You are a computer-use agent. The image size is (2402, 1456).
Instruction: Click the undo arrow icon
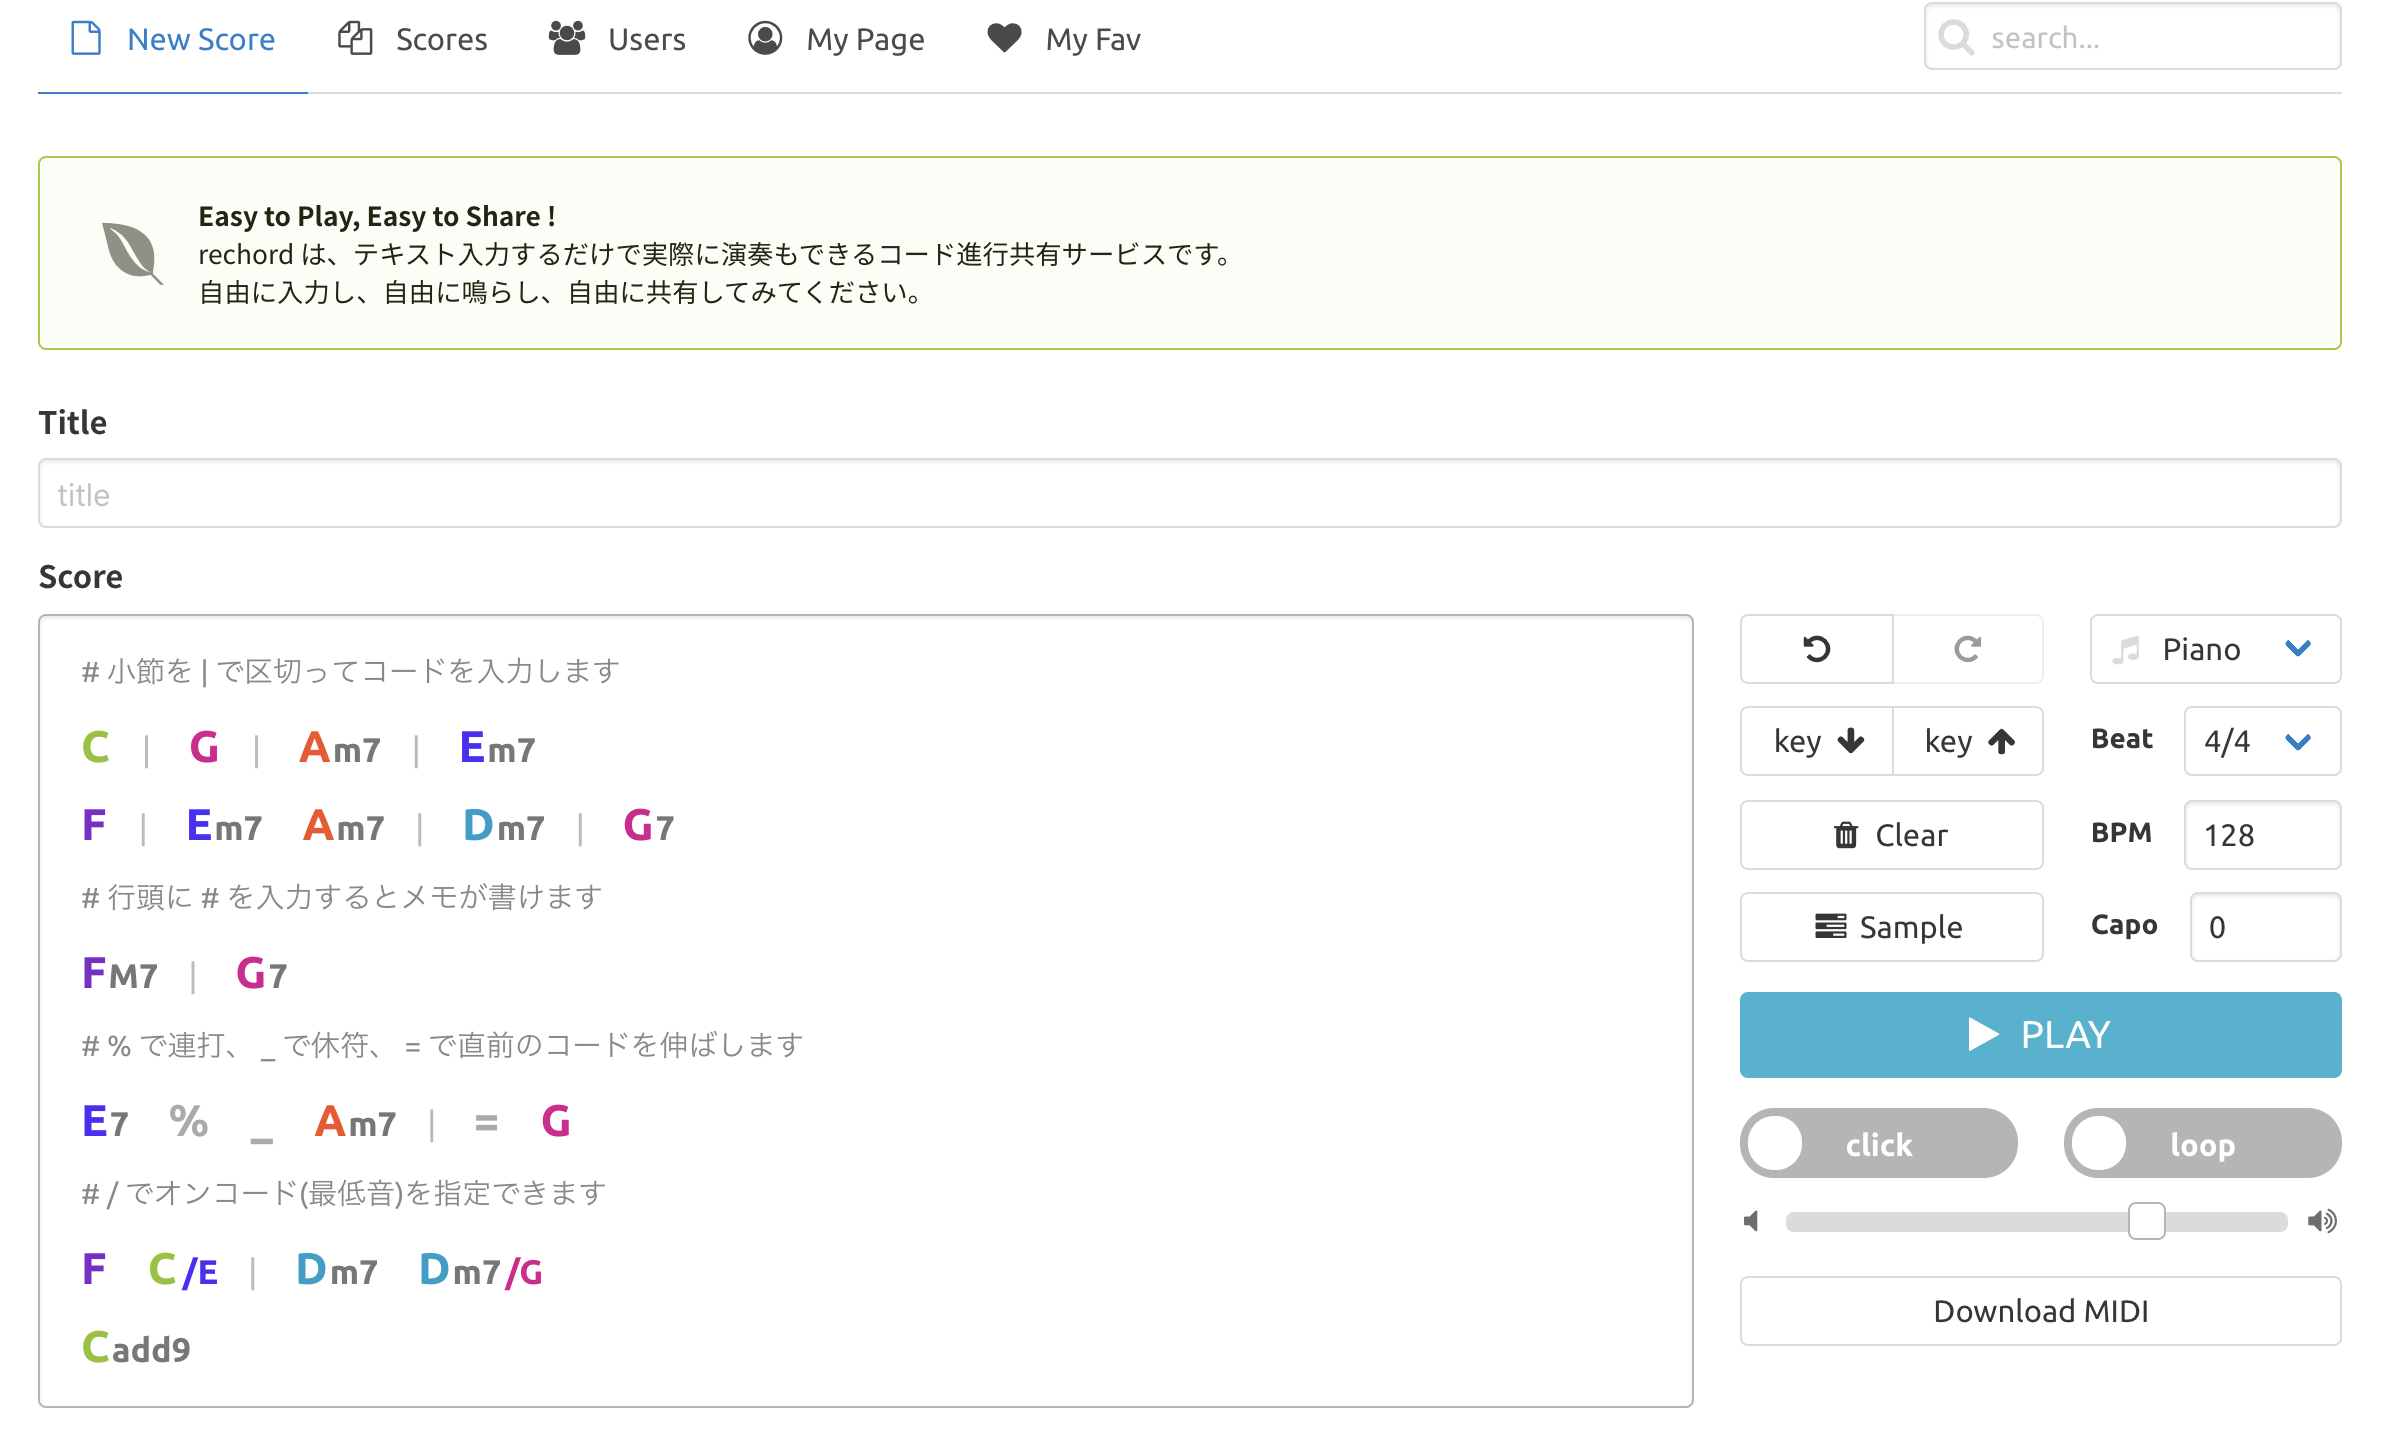pyautogui.click(x=1816, y=649)
